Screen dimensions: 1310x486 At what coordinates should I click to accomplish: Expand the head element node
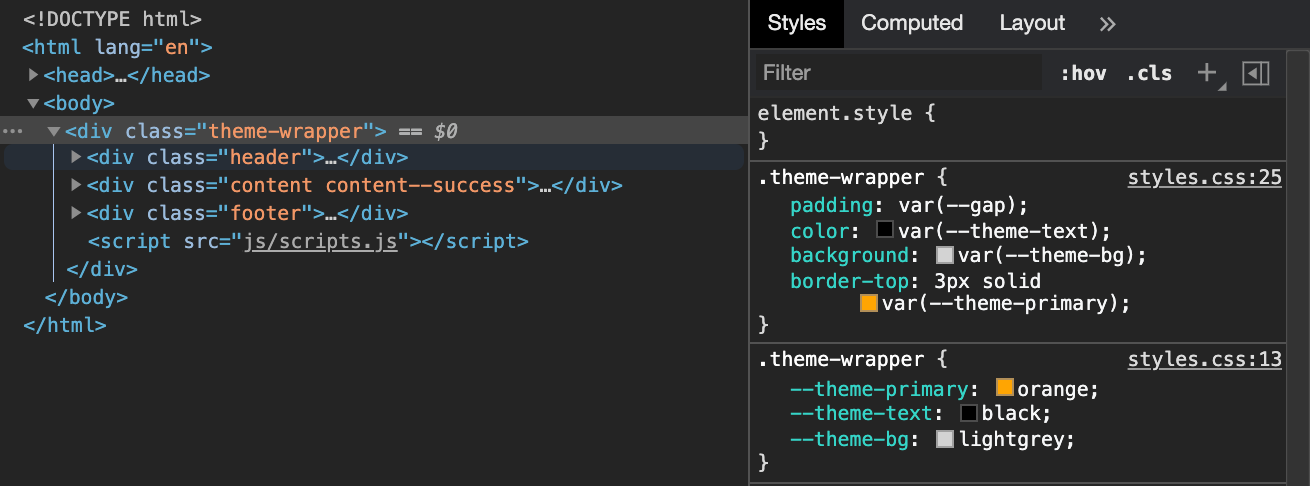33,75
